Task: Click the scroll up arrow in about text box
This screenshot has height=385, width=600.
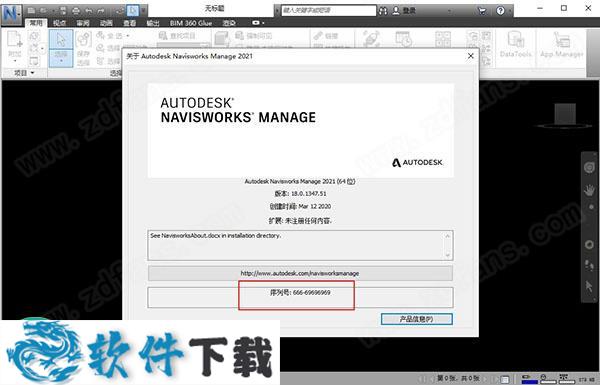Action: [x=447, y=236]
